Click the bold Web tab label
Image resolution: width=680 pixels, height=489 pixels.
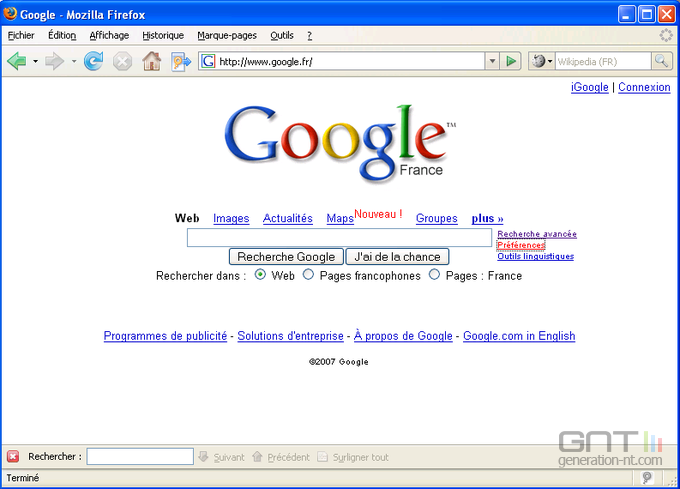tap(187, 218)
